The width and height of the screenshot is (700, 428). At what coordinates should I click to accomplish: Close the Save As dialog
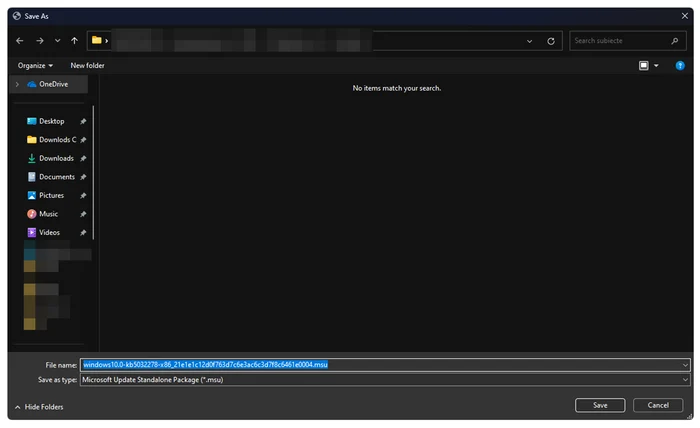(684, 16)
